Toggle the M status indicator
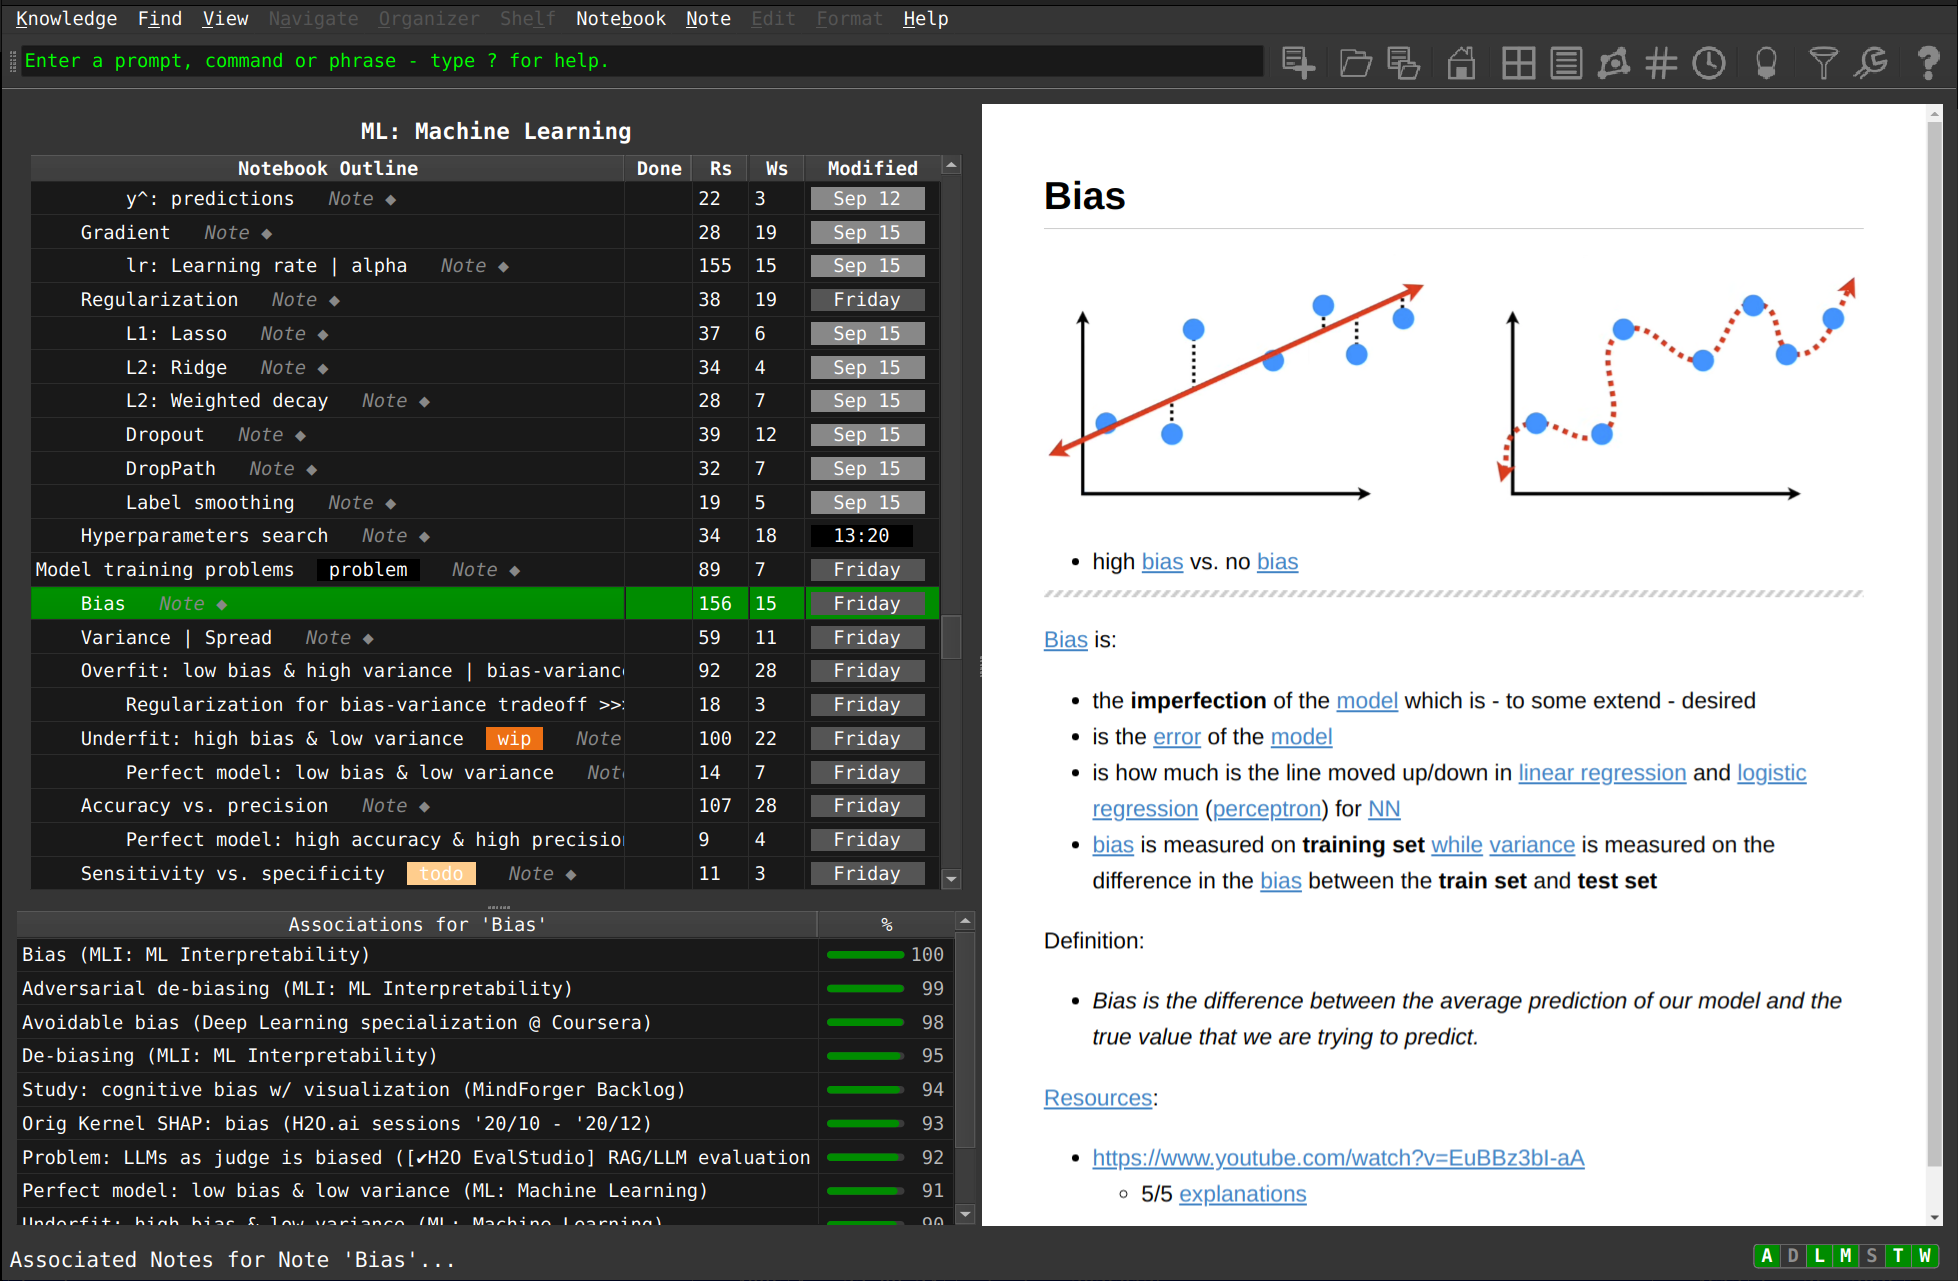1958x1281 pixels. pos(1846,1255)
